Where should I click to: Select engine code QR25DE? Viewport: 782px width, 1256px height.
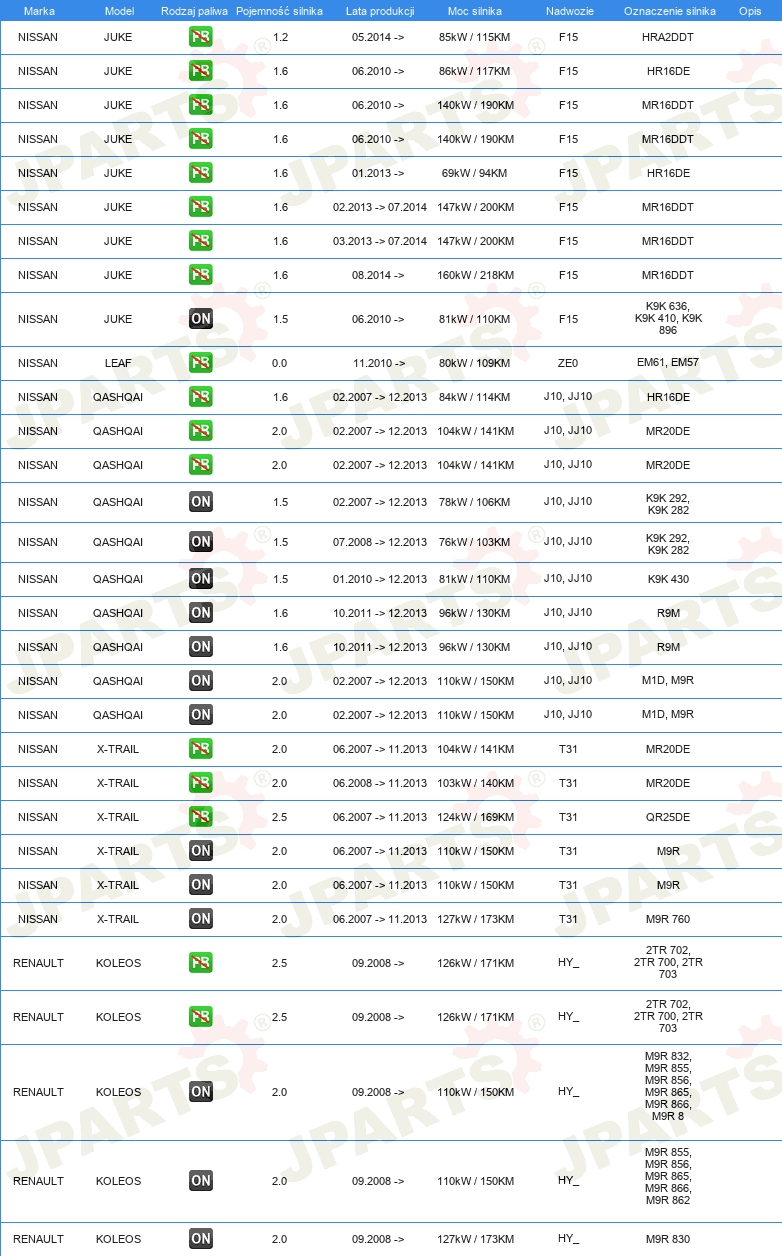668,817
